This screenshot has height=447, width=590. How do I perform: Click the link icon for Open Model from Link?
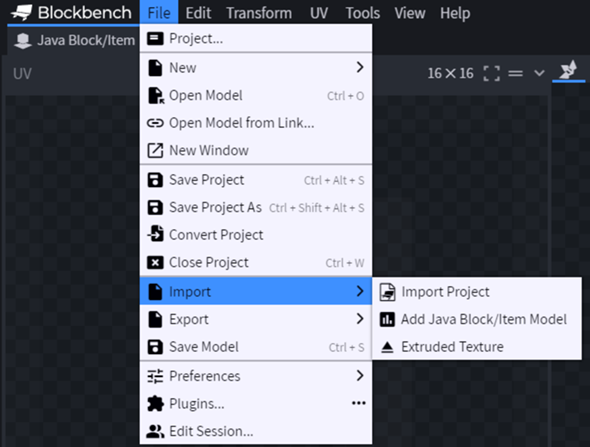155,123
